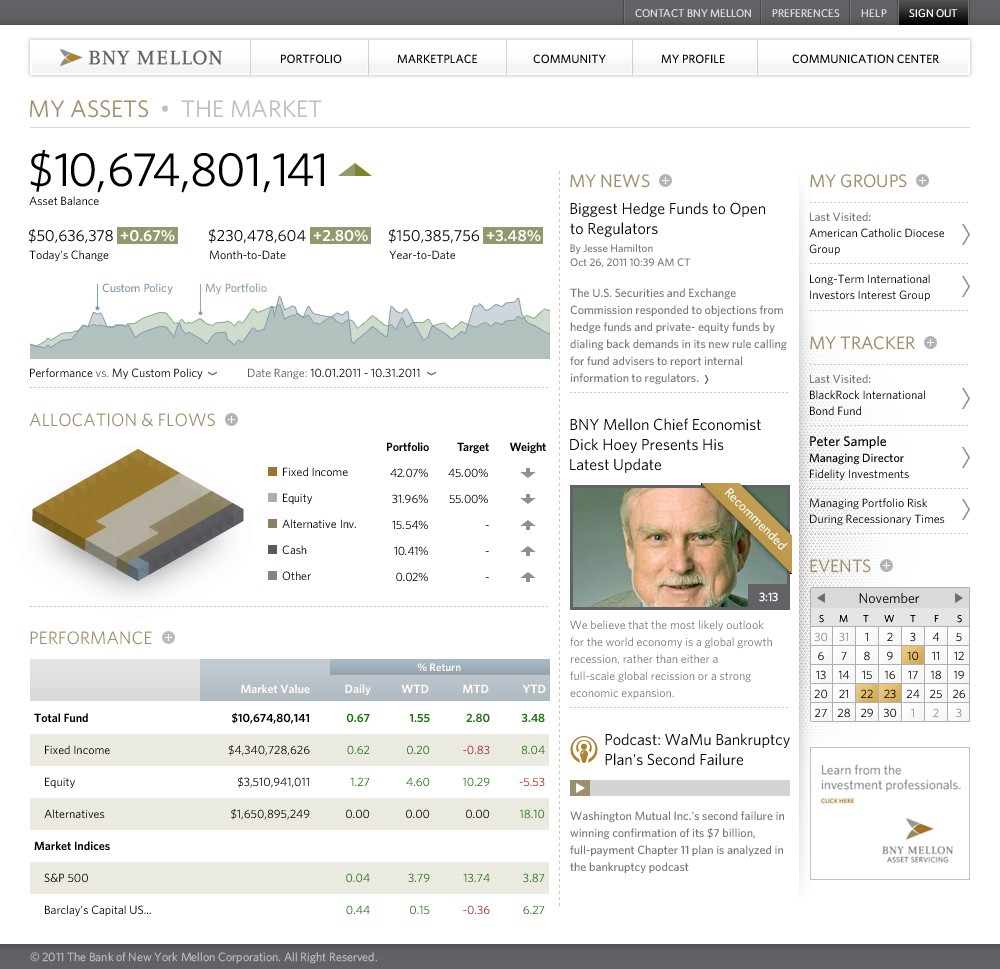Expand My Groups with plus icon
This screenshot has width=1000, height=969.
922,181
